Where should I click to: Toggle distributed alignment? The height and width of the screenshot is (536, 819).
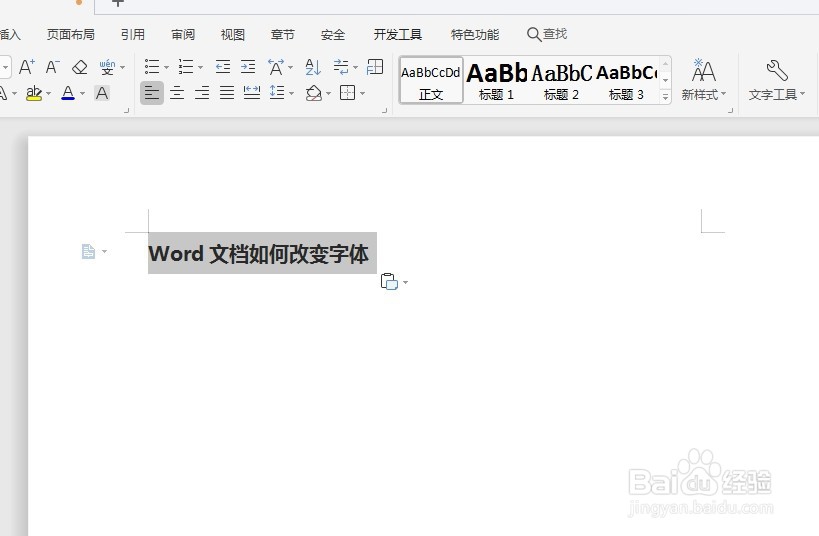(252, 93)
